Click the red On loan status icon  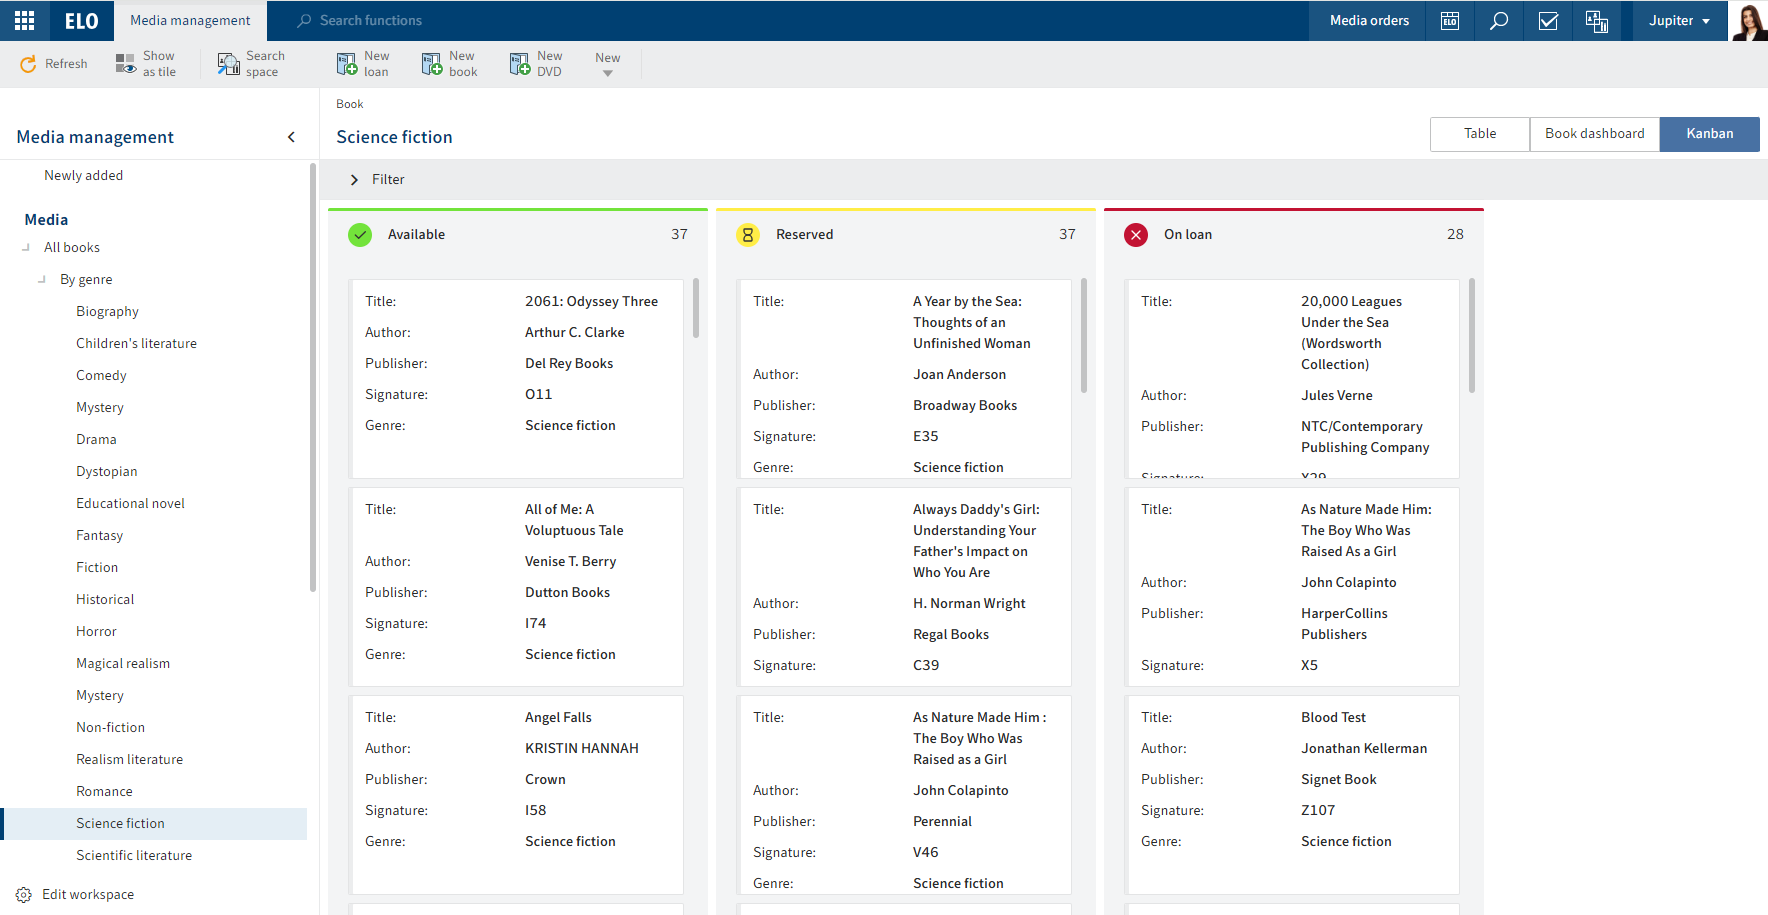coord(1136,235)
